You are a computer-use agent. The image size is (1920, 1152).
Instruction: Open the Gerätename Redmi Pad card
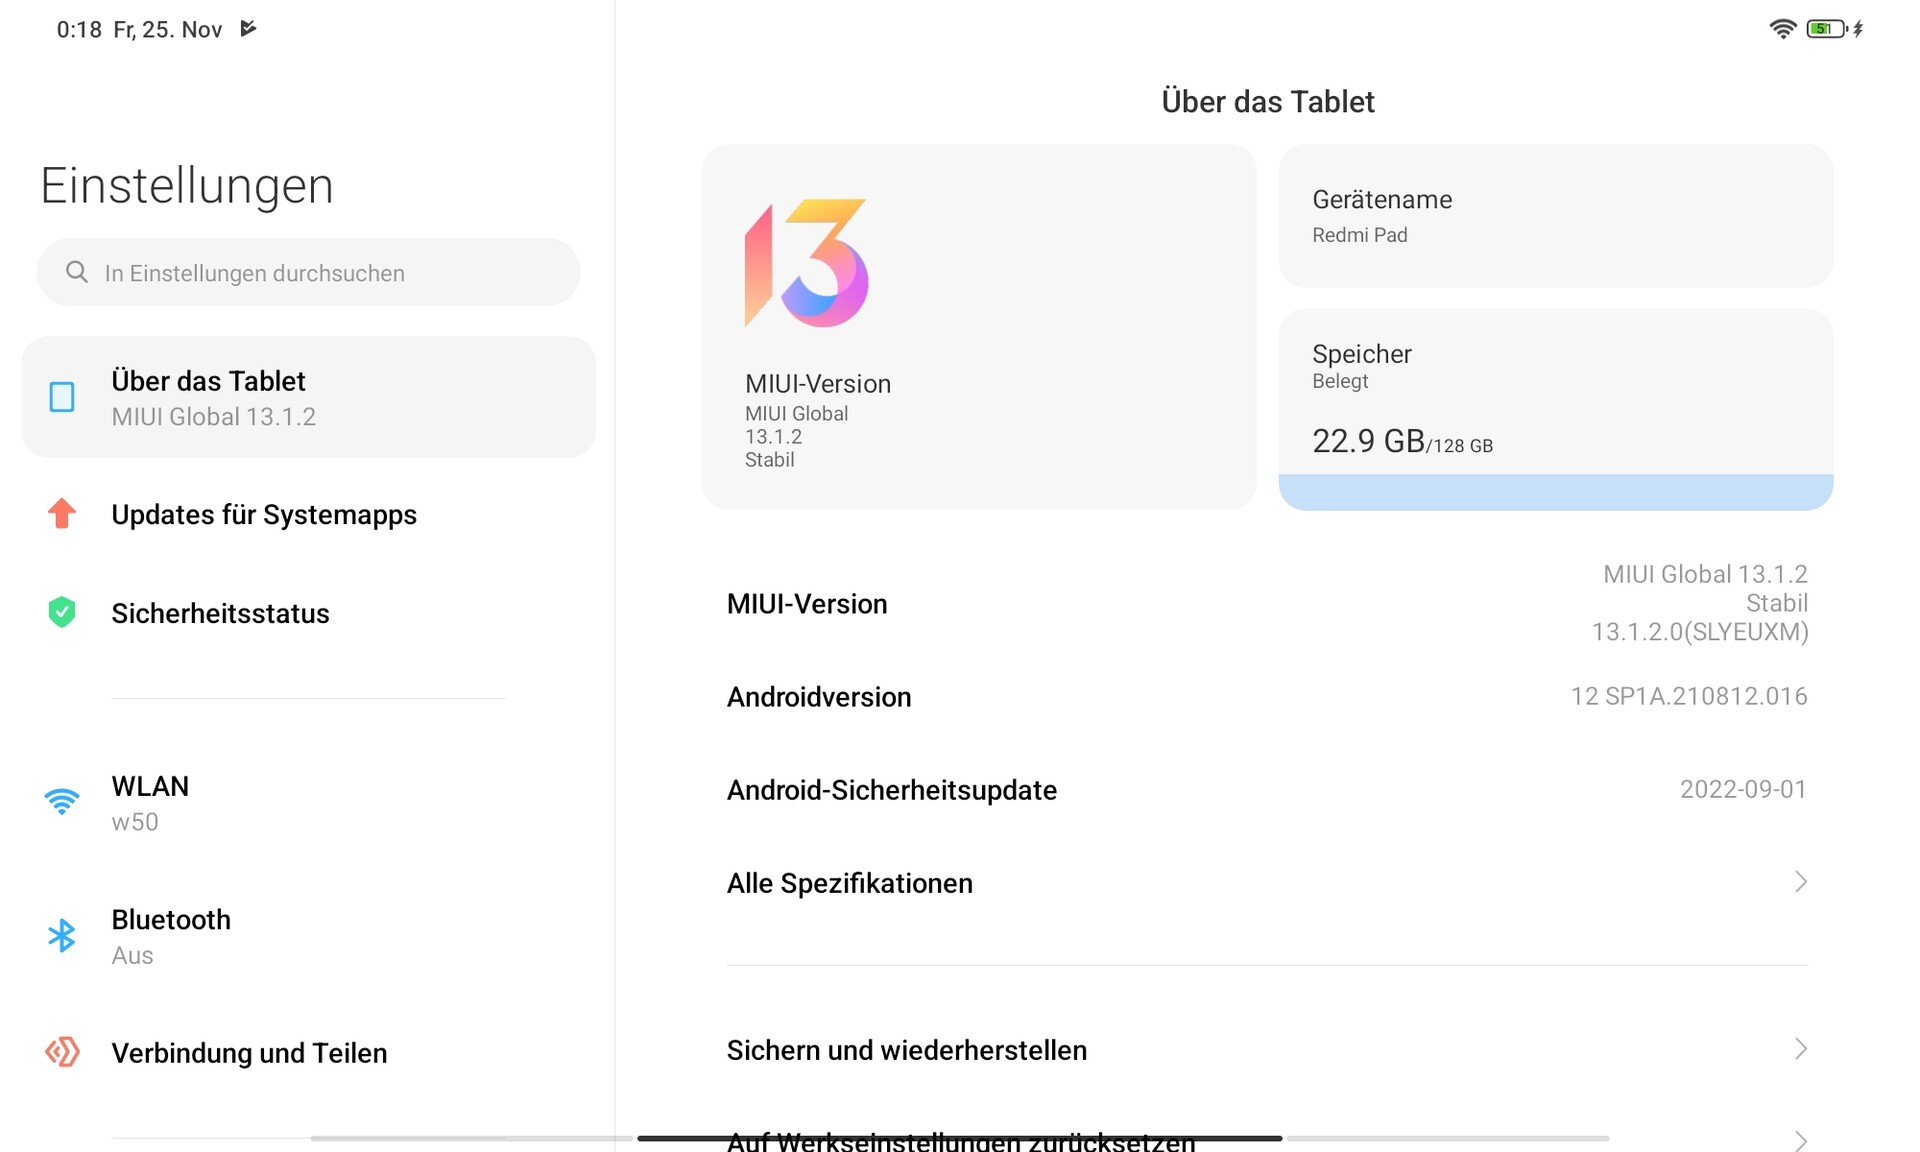[1555, 216]
